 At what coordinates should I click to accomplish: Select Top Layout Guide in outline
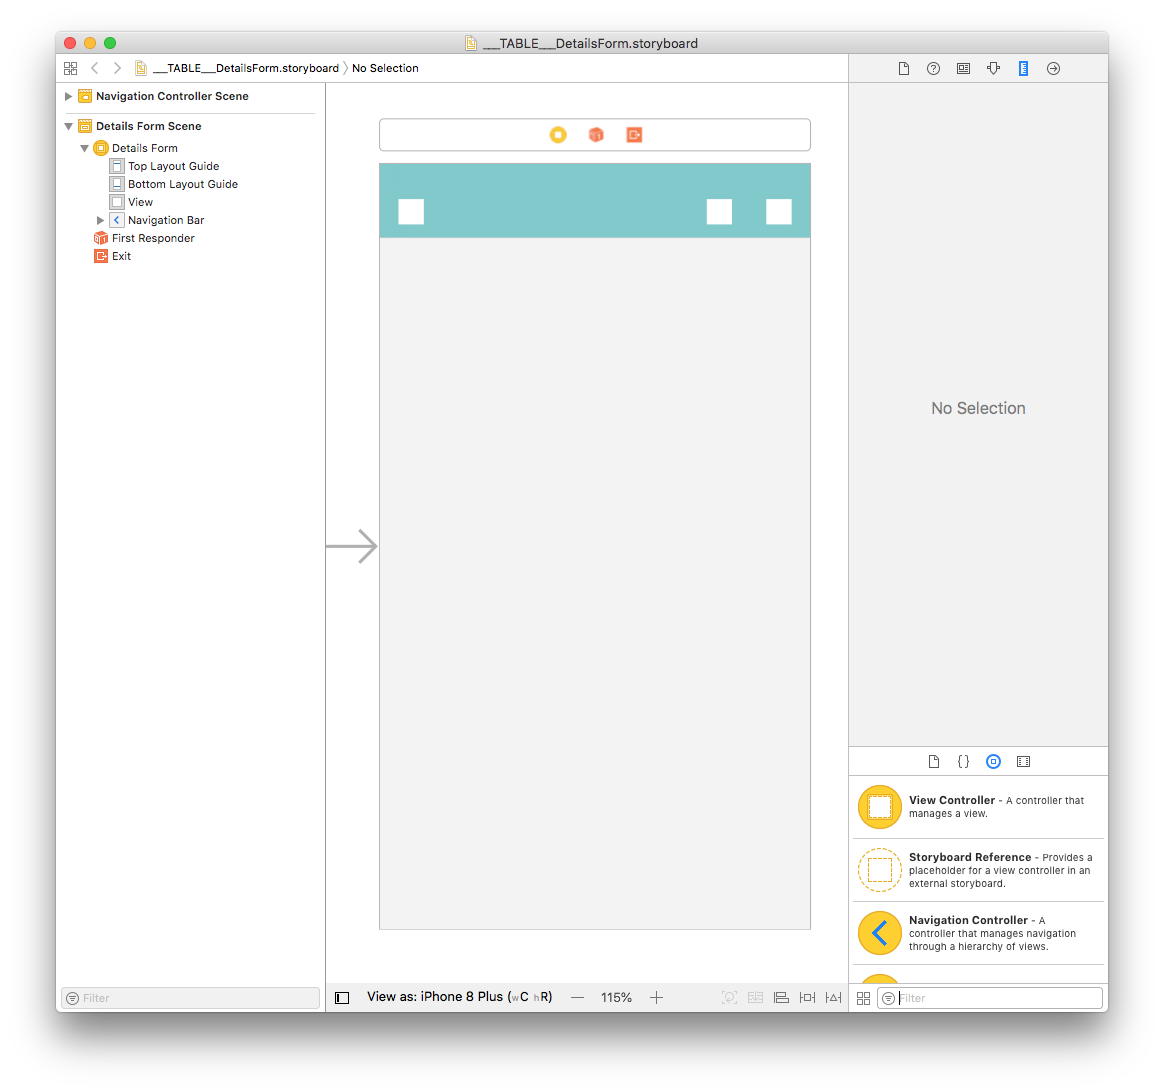pos(173,166)
